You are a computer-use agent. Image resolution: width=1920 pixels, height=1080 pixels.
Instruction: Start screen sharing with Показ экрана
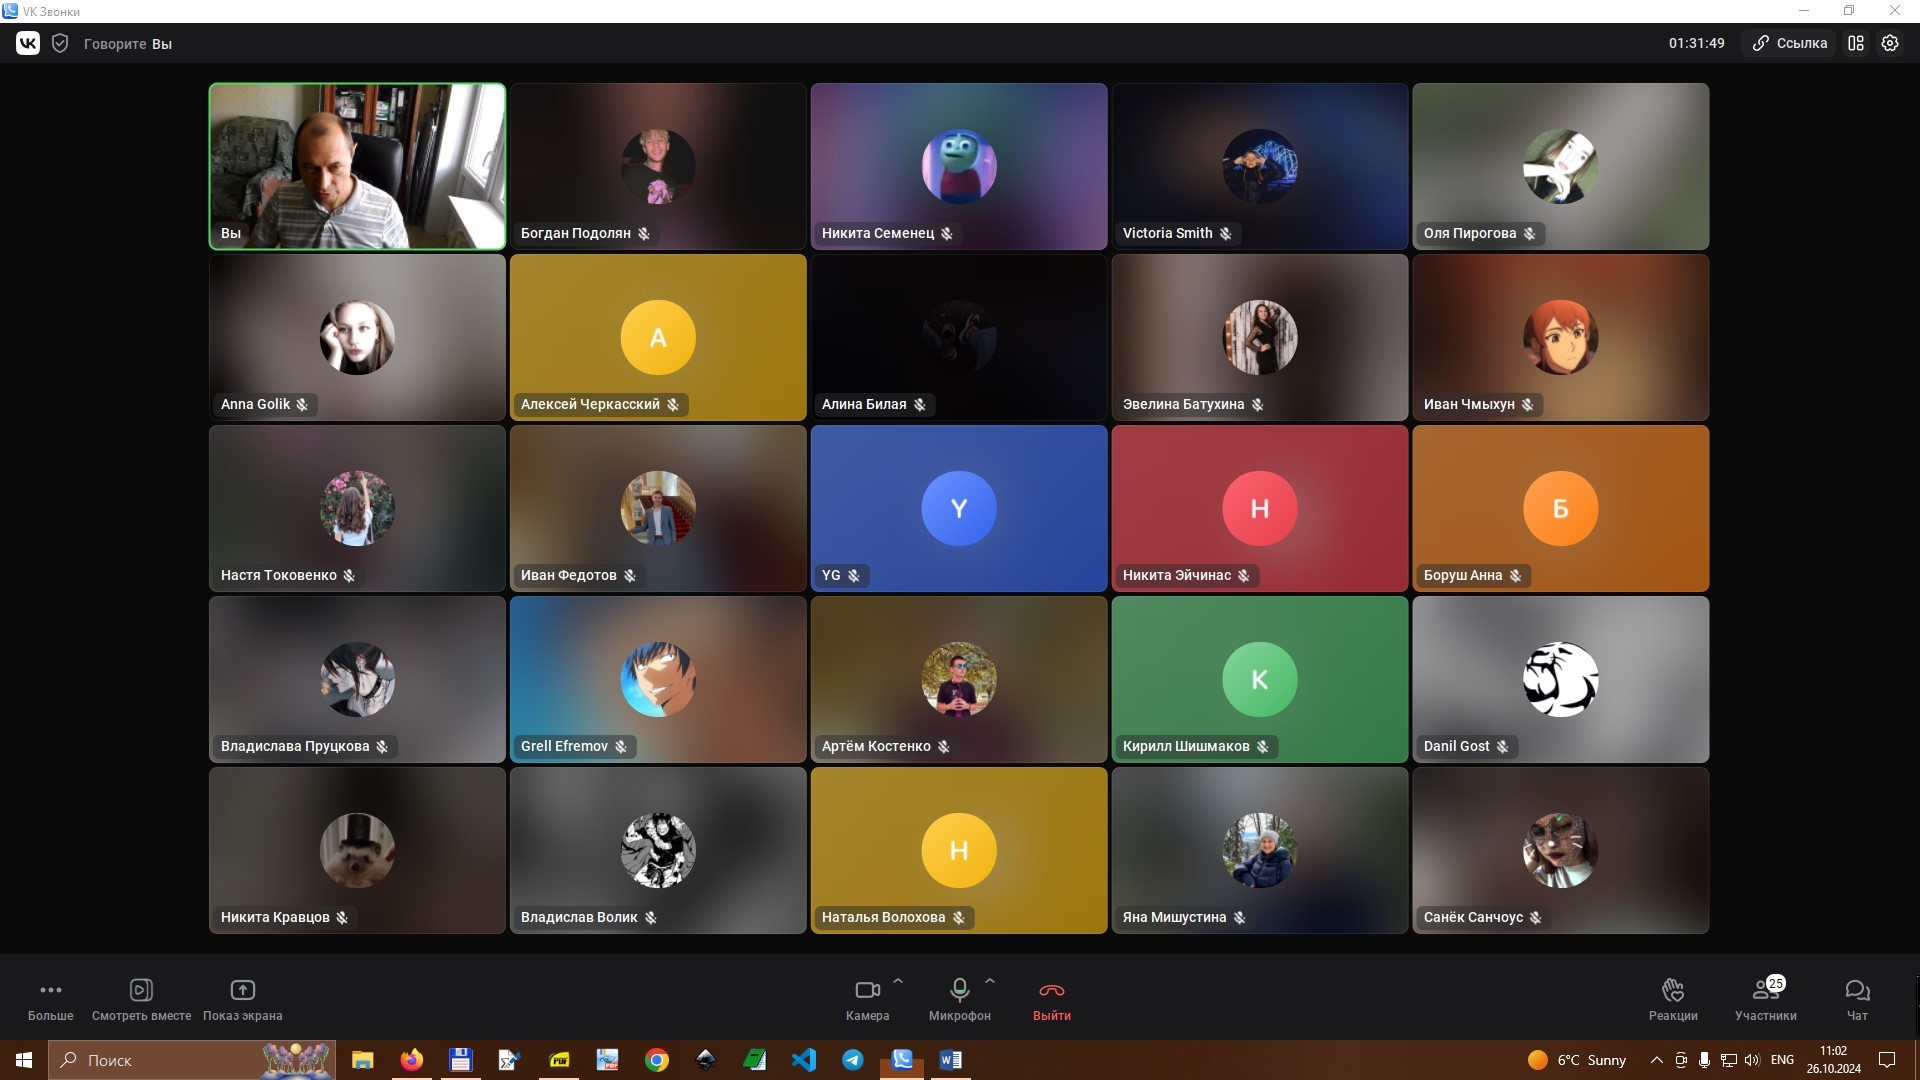(242, 990)
